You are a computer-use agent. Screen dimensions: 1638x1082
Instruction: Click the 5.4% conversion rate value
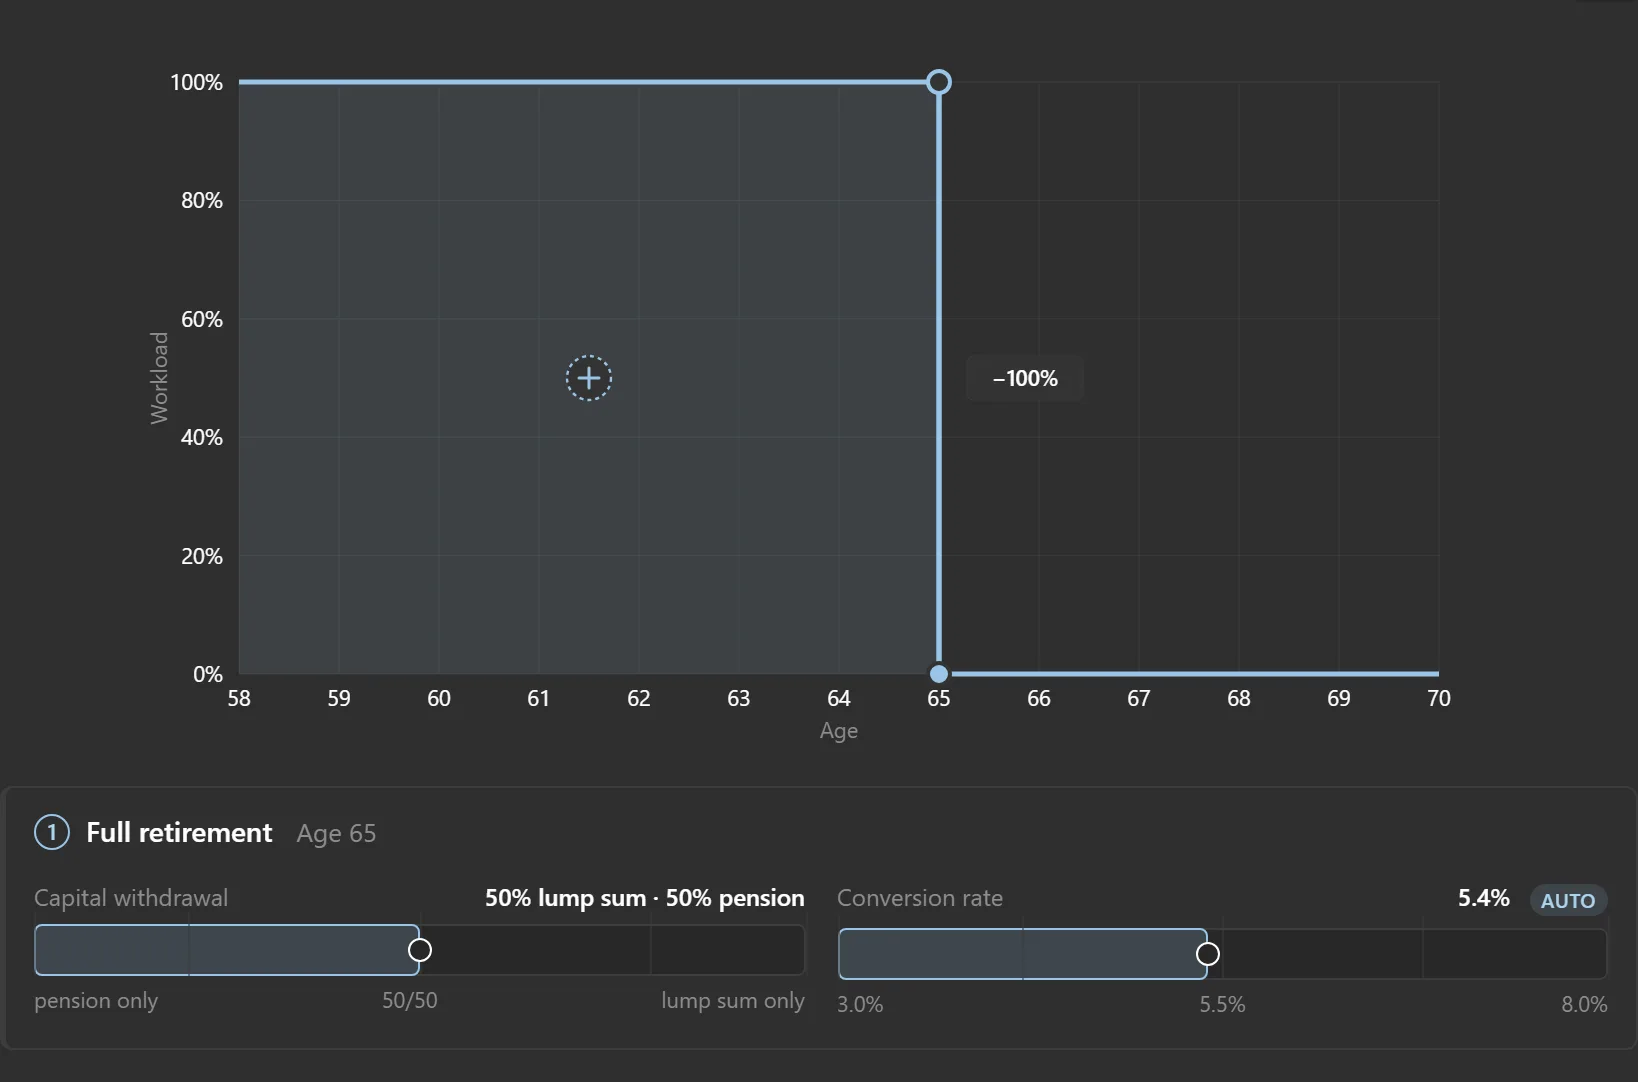coord(1484,898)
